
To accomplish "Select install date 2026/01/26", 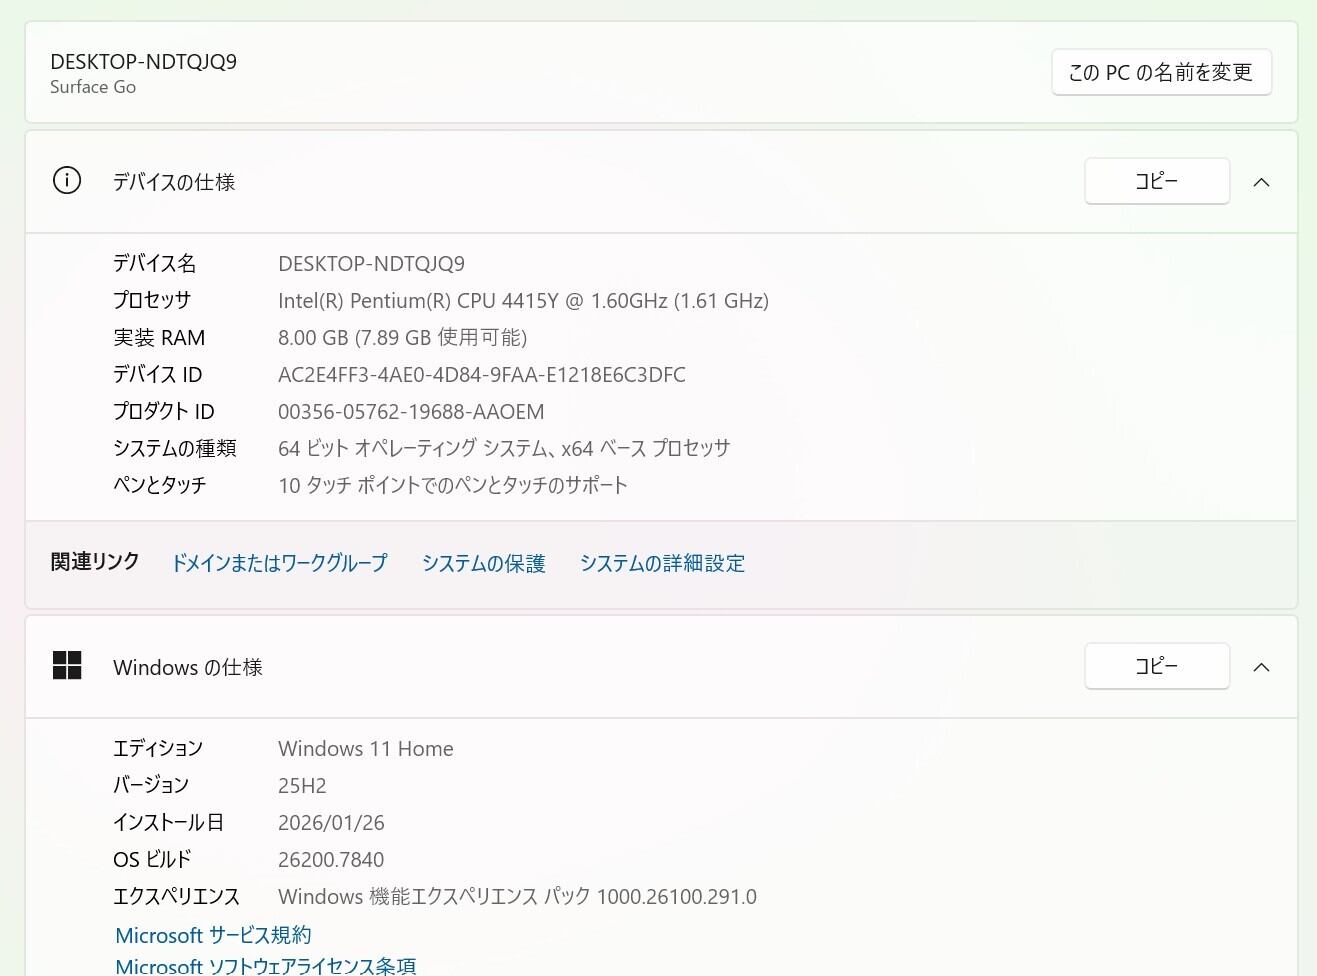I will (331, 823).
